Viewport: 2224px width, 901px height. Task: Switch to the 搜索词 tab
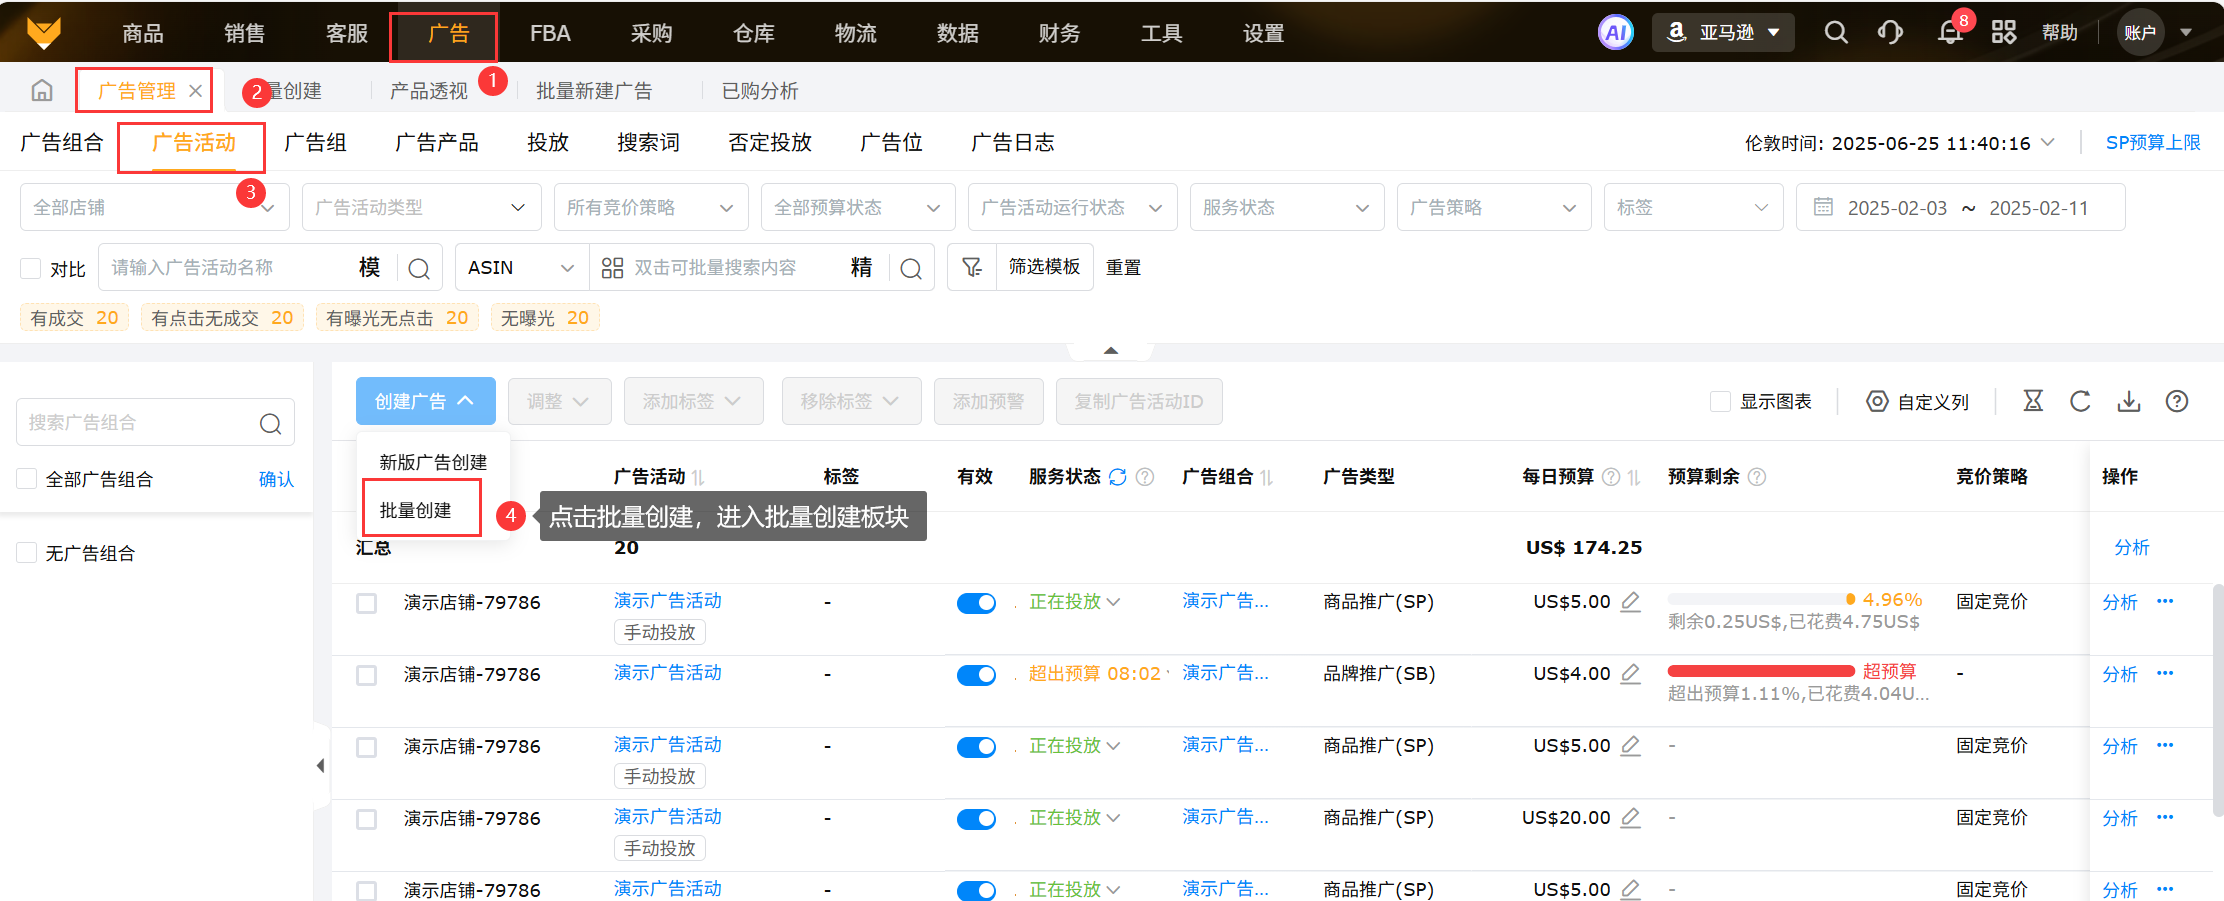pyautogui.click(x=648, y=143)
